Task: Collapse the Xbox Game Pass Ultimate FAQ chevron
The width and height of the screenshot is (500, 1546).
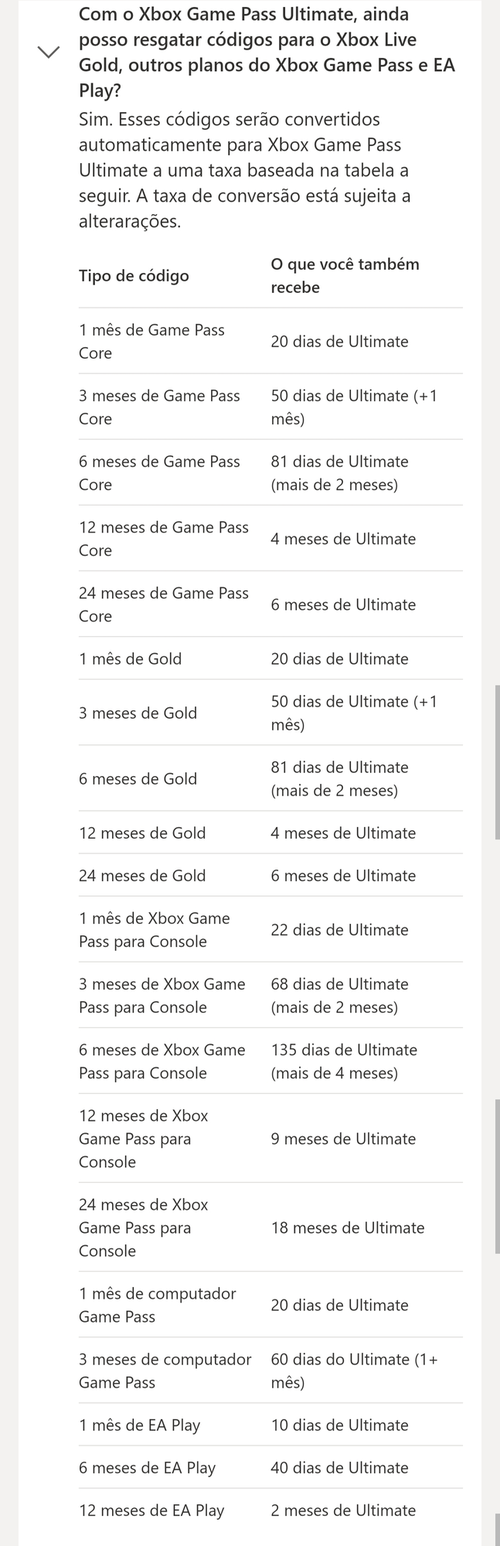Action: pyautogui.click(x=50, y=52)
